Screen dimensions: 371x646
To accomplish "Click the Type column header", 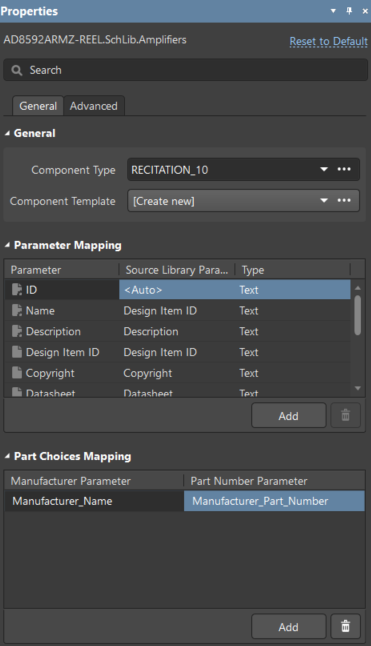I will (293, 270).
